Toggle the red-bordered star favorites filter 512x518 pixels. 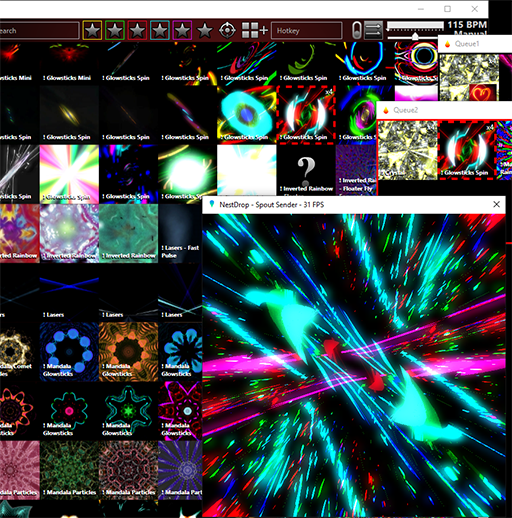tap(137, 30)
